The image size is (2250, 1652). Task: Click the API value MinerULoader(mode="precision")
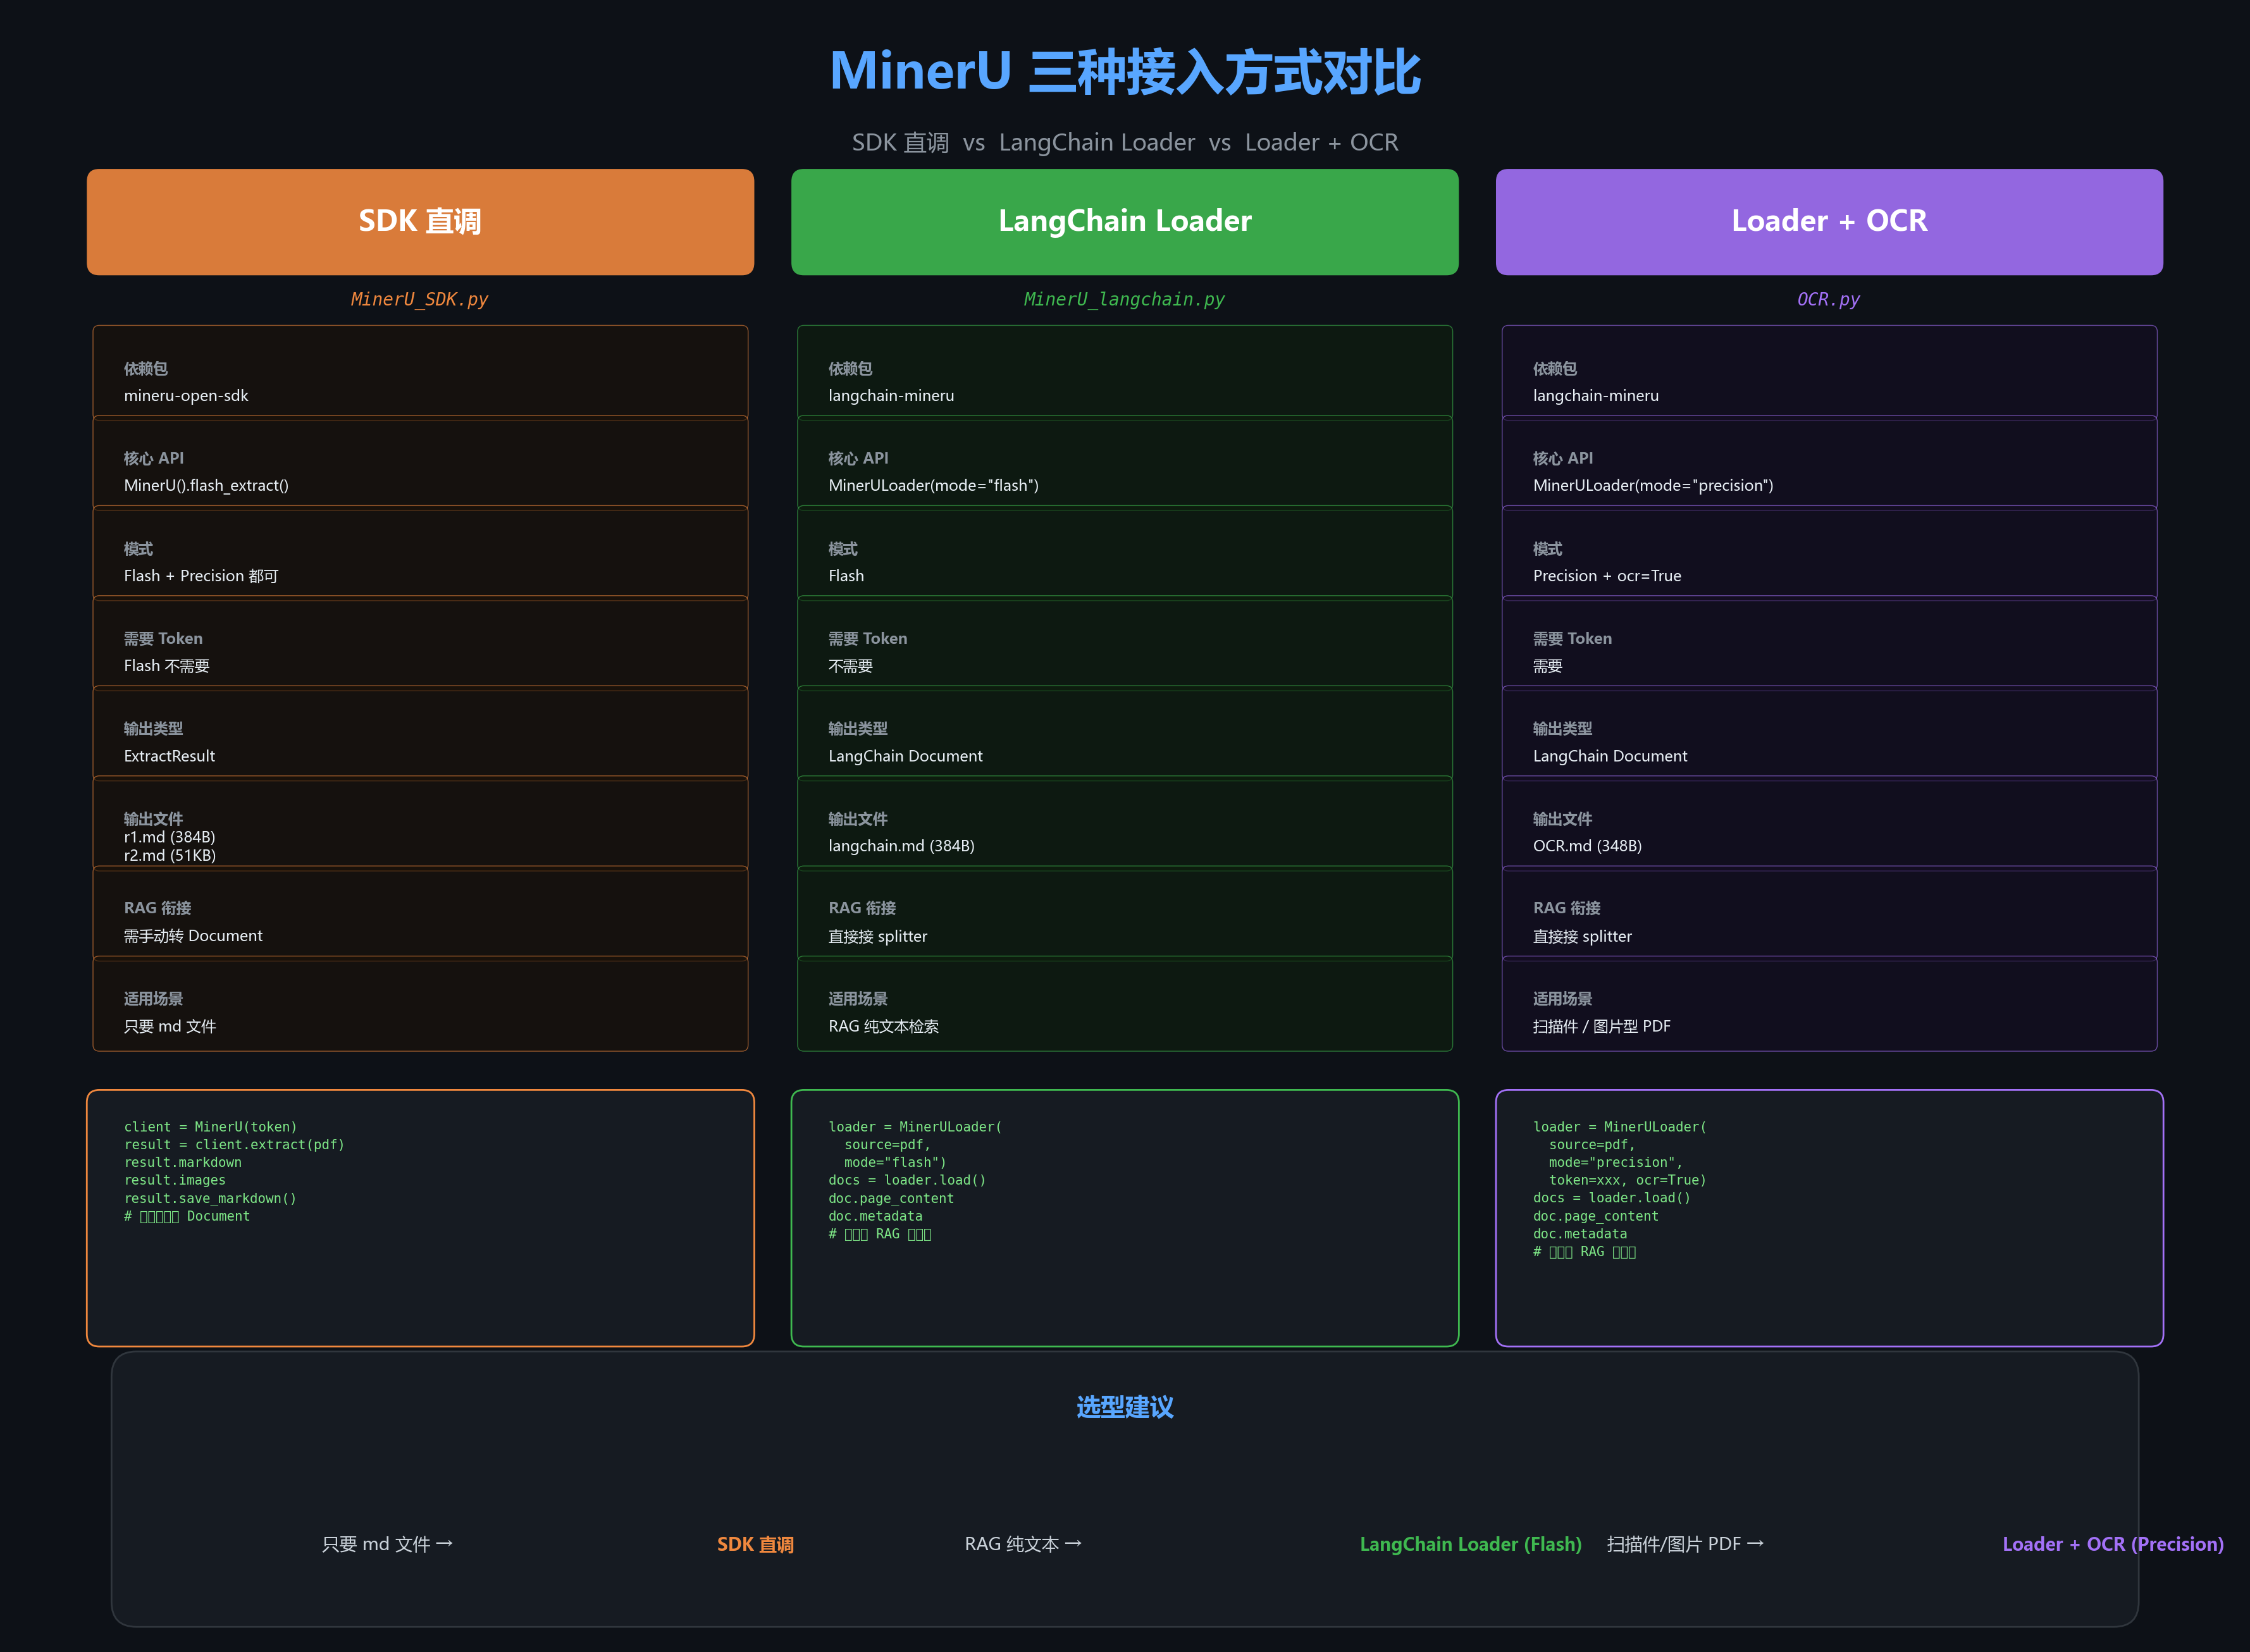click(x=1653, y=486)
